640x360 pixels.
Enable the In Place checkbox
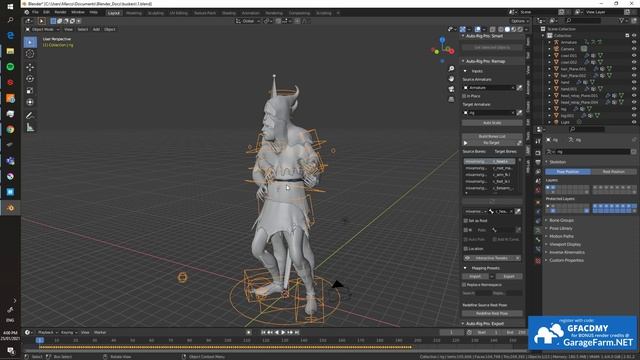point(464,96)
